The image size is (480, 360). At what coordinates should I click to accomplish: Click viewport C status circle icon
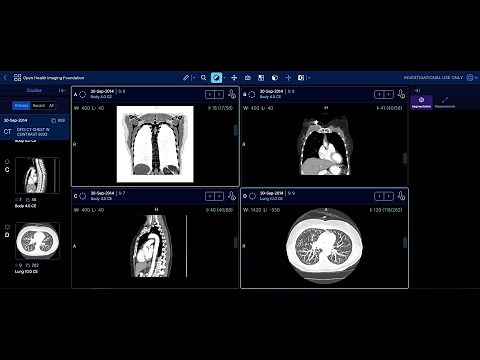click(x=83, y=196)
